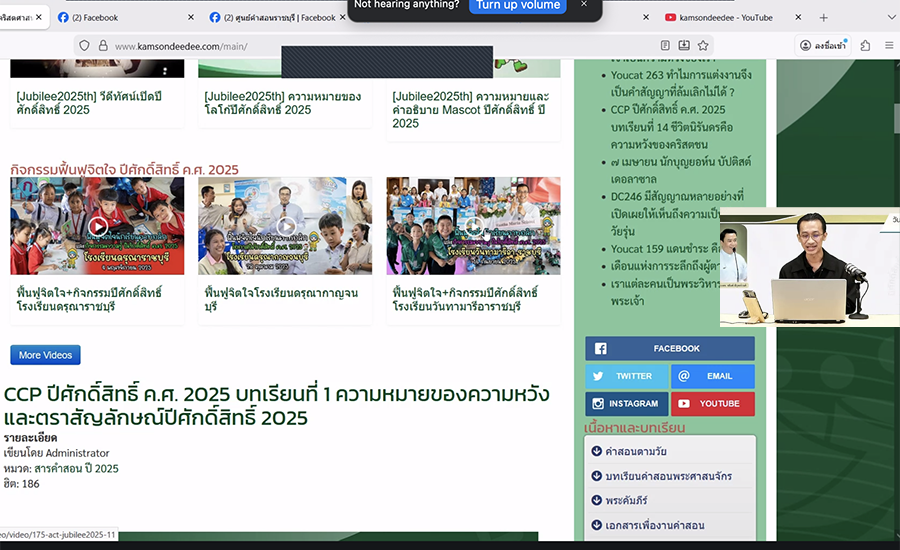The width and height of the screenshot is (900, 550).
Task: Open the red YouTube social button
Action: click(712, 404)
